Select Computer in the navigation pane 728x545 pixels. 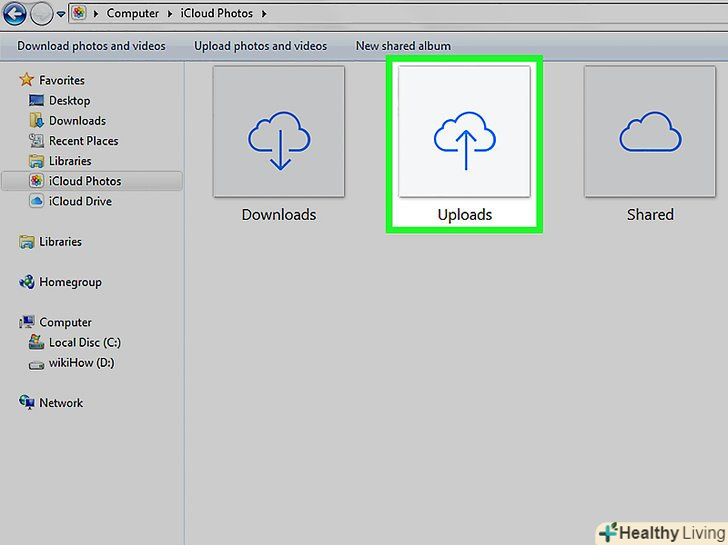pyautogui.click(x=65, y=322)
